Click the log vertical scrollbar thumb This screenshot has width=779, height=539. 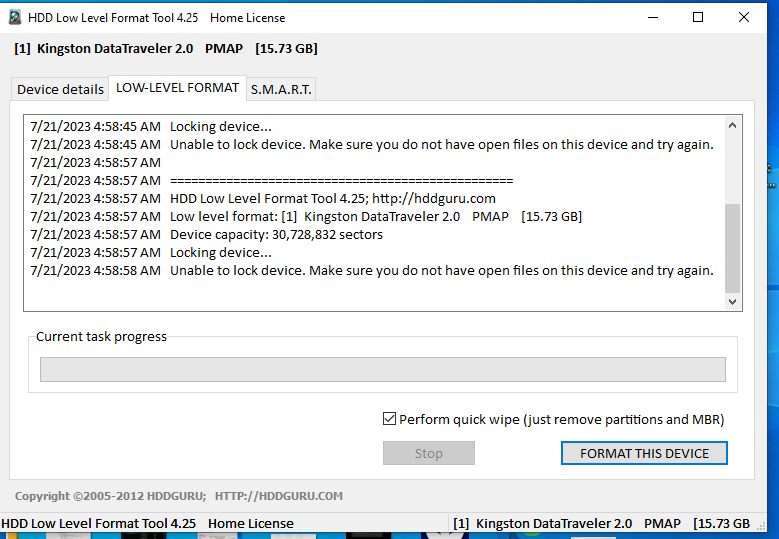click(732, 248)
